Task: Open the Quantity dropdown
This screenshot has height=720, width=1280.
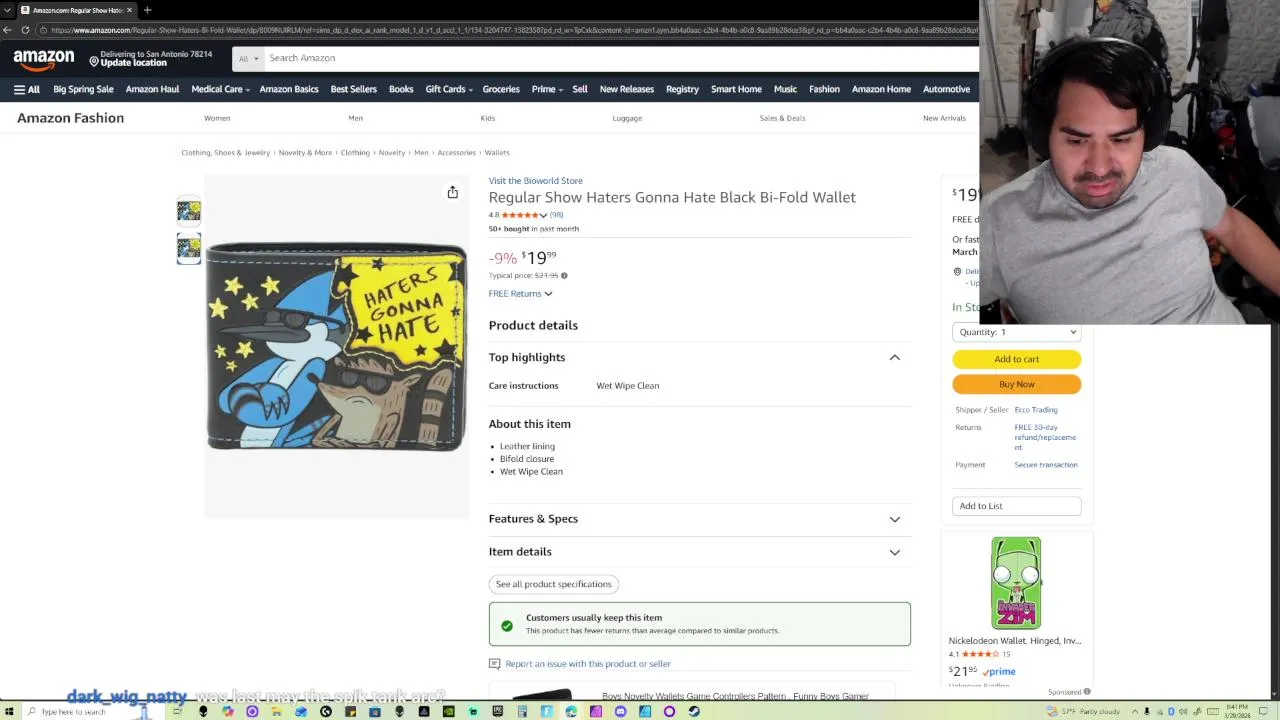Action: coord(1016,332)
